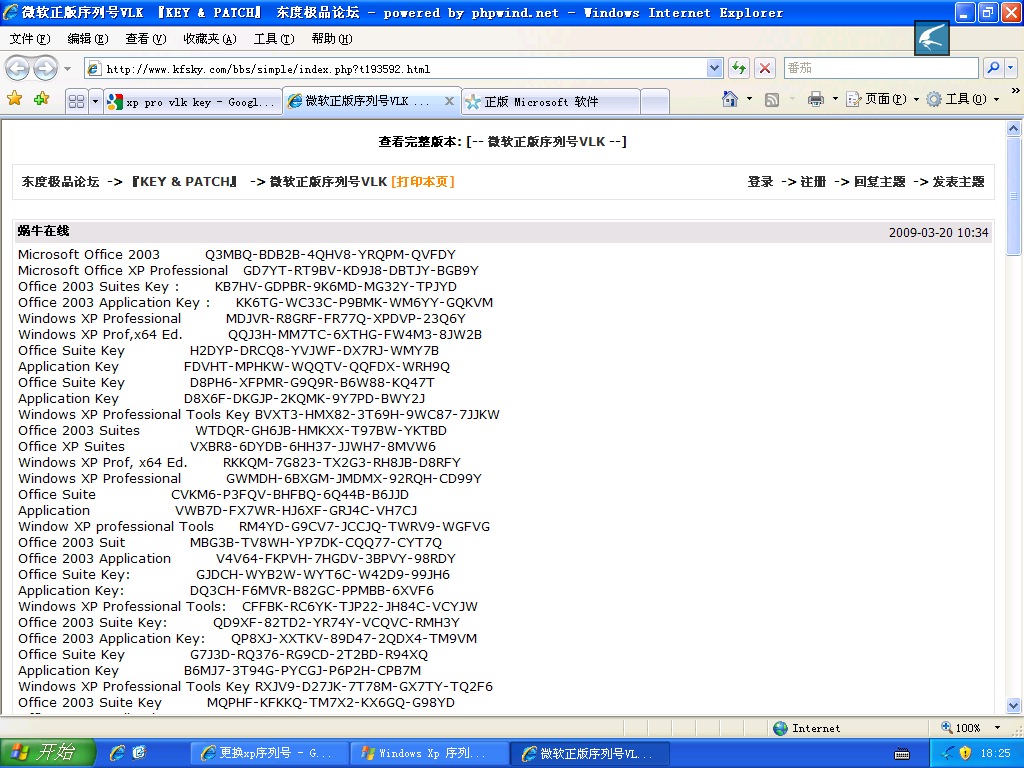The height and width of the screenshot is (768, 1024).
Task: Switch to the 正版 Microsoft 软件 tab
Action: [551, 102]
